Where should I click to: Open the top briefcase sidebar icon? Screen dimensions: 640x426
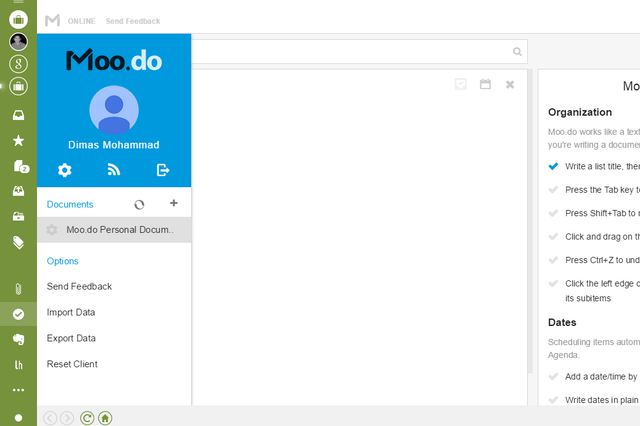tap(18, 19)
